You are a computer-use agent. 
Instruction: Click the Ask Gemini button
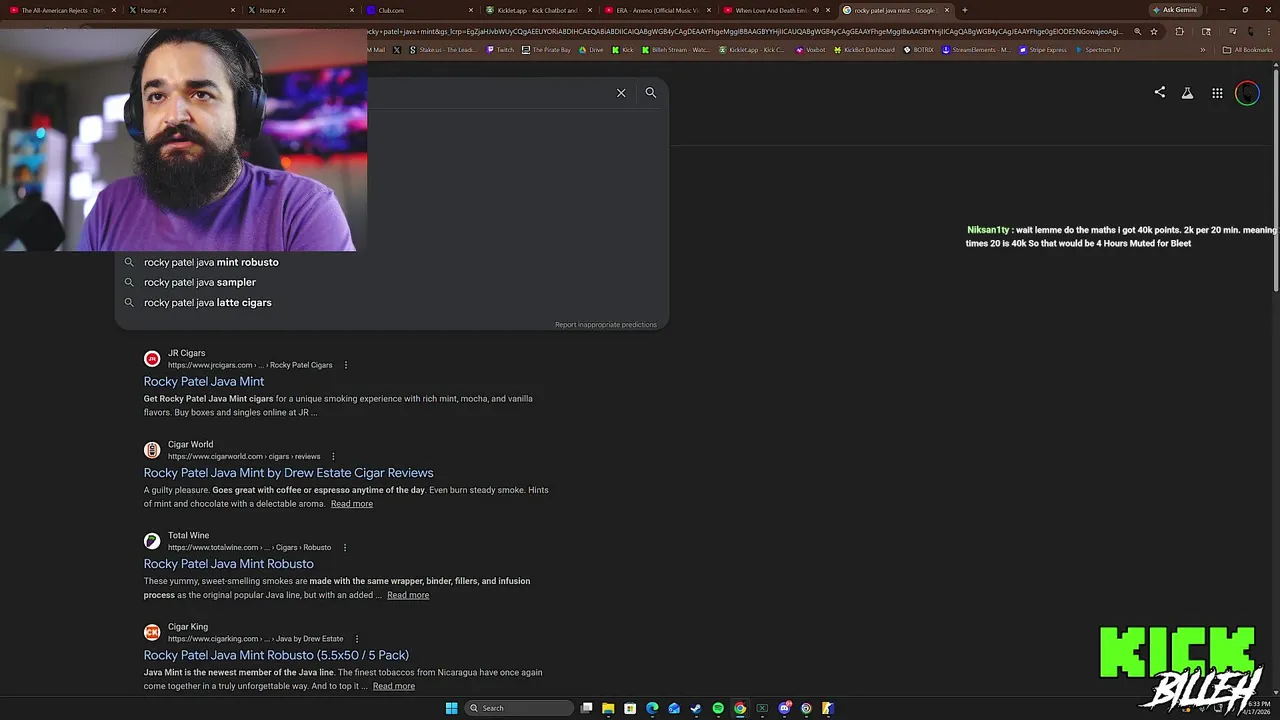point(1175,10)
